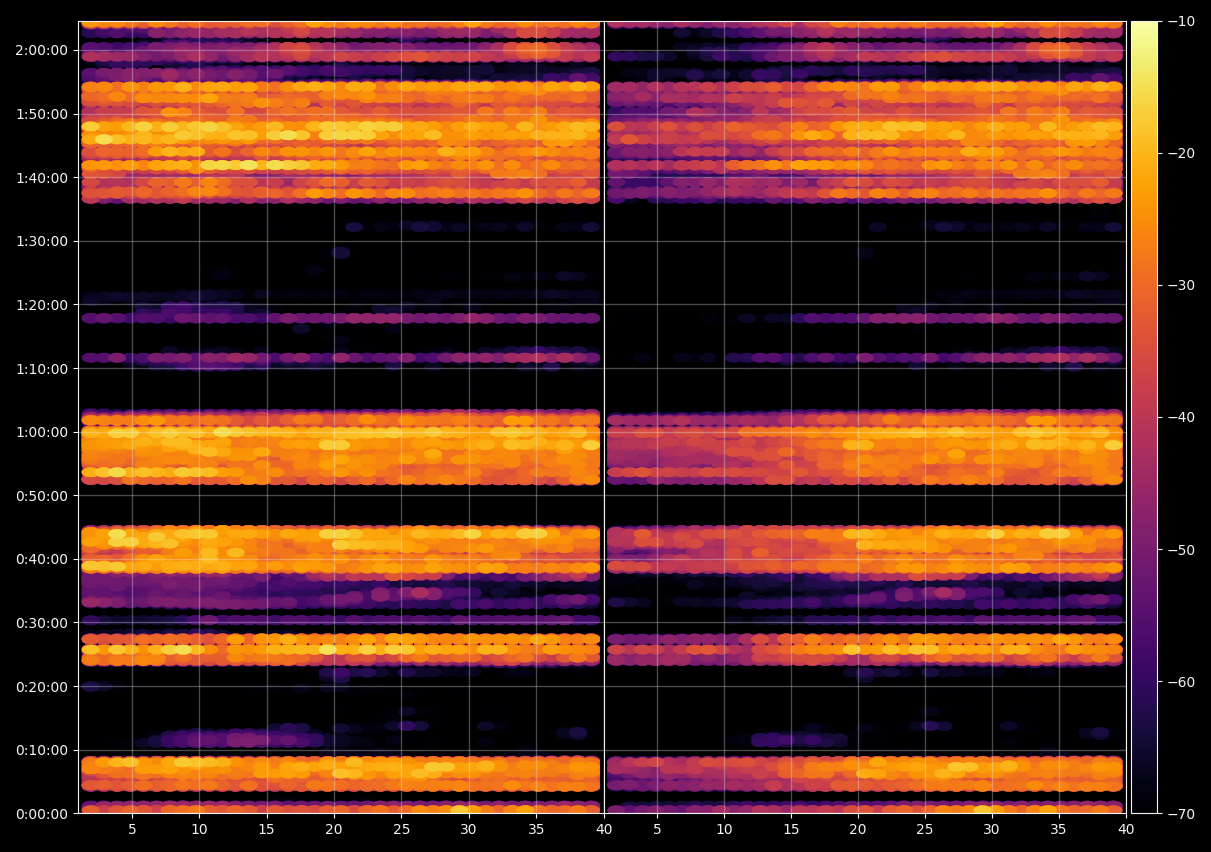The height and width of the screenshot is (852, 1211).
Task: Click x-axis label 35 under left heatmap
Action: click(x=536, y=830)
